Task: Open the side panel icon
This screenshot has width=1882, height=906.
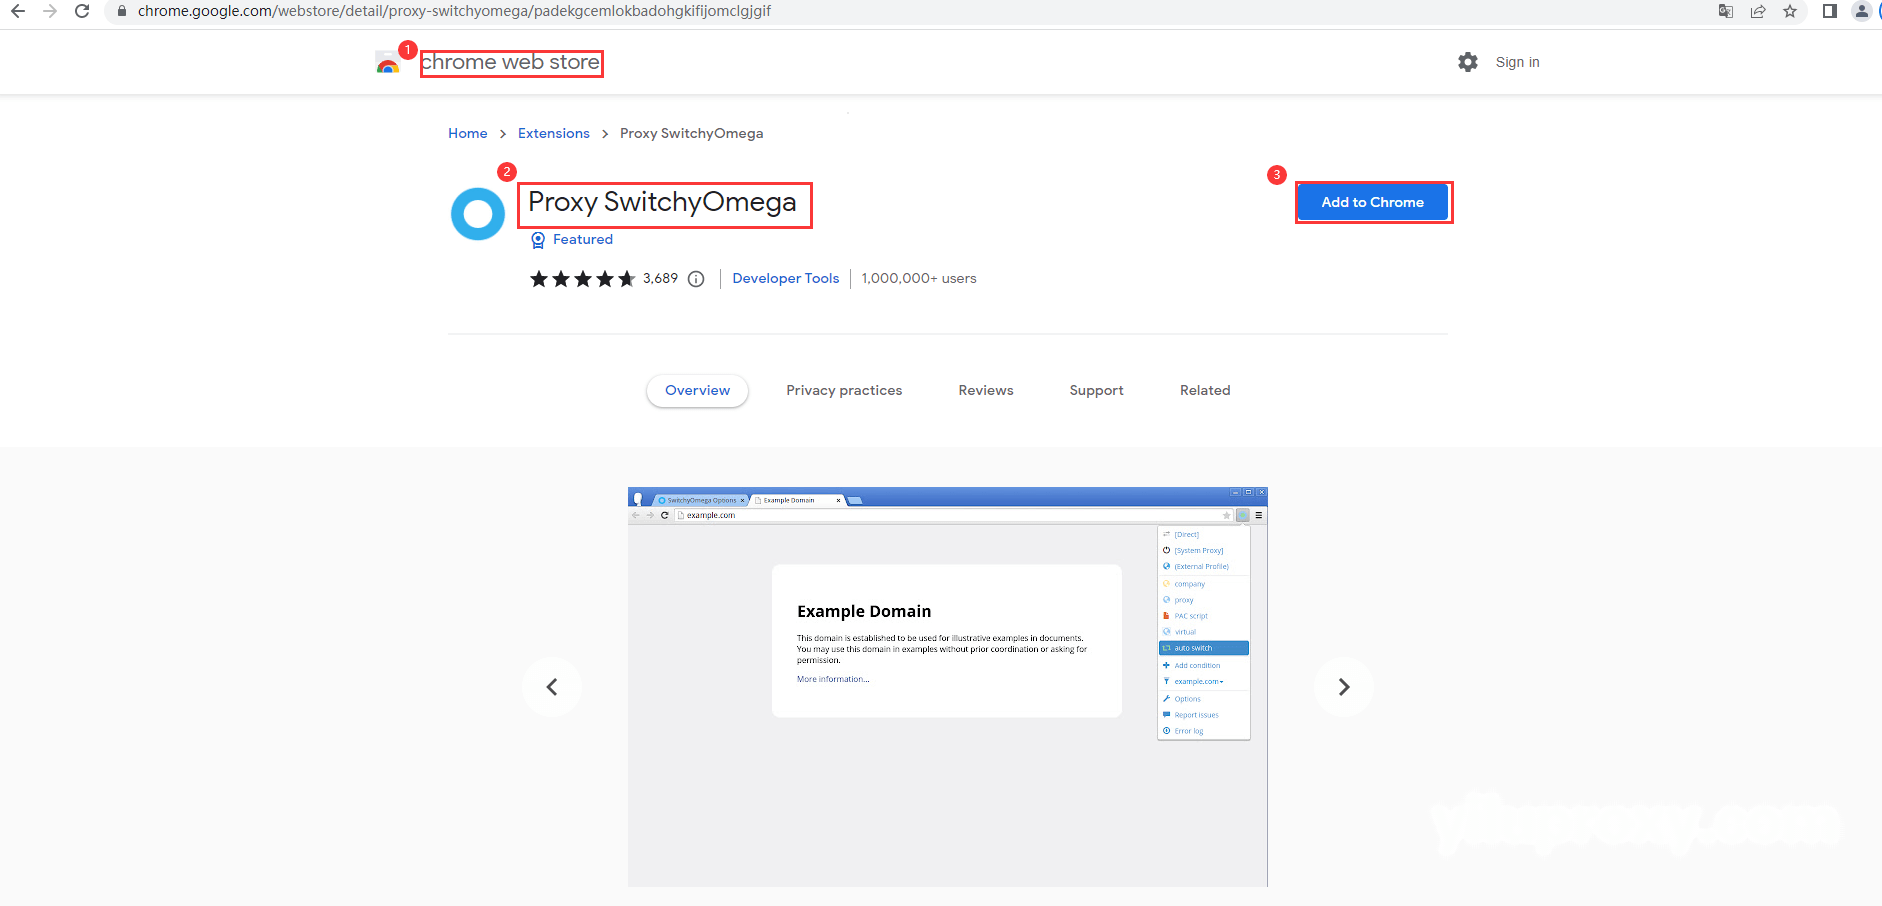Action: (1829, 11)
